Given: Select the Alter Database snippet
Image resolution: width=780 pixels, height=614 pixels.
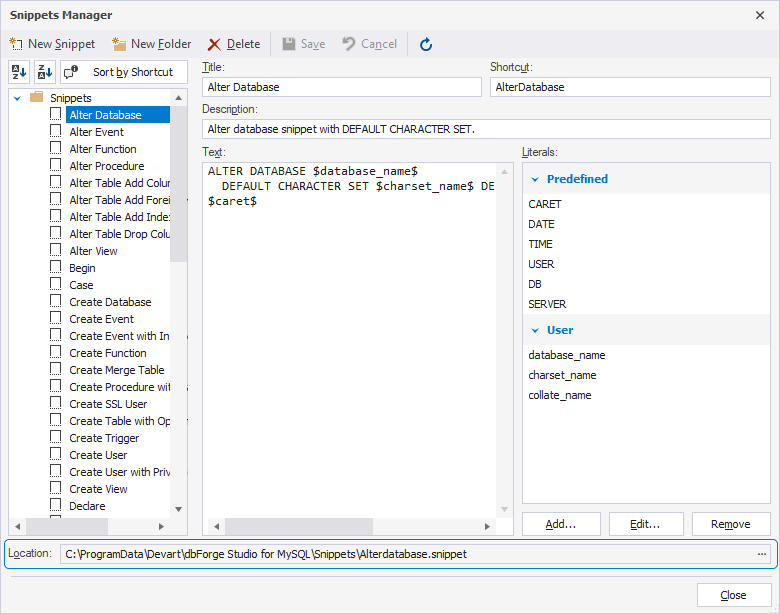Looking at the screenshot, I should [x=118, y=115].
